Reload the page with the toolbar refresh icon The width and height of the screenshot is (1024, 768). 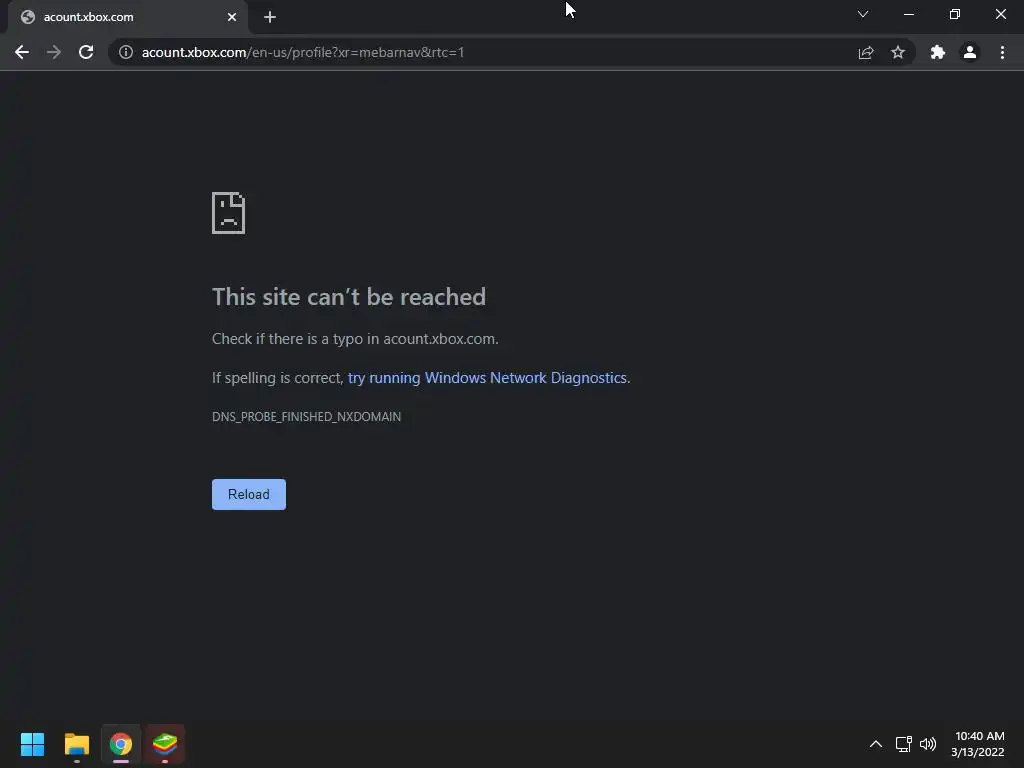point(86,52)
